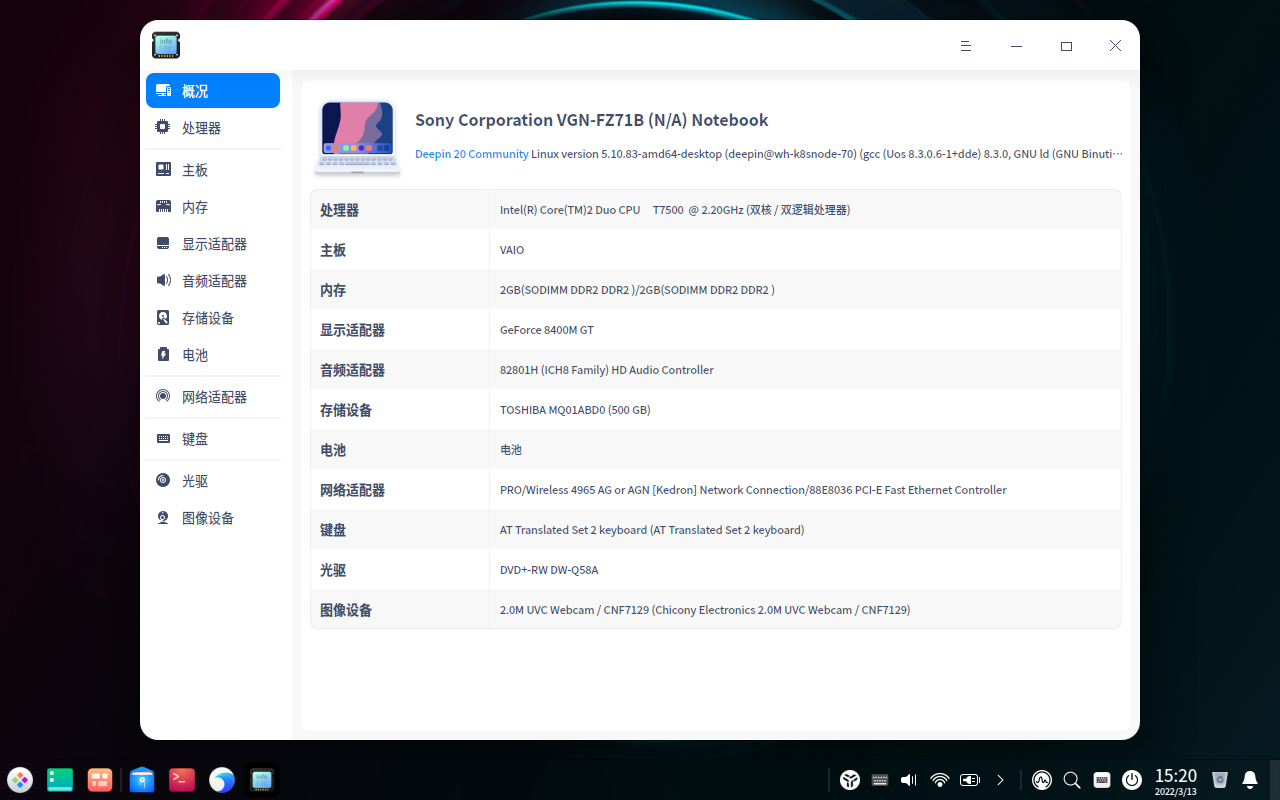Open the 光驱 optical drive page

194,480
